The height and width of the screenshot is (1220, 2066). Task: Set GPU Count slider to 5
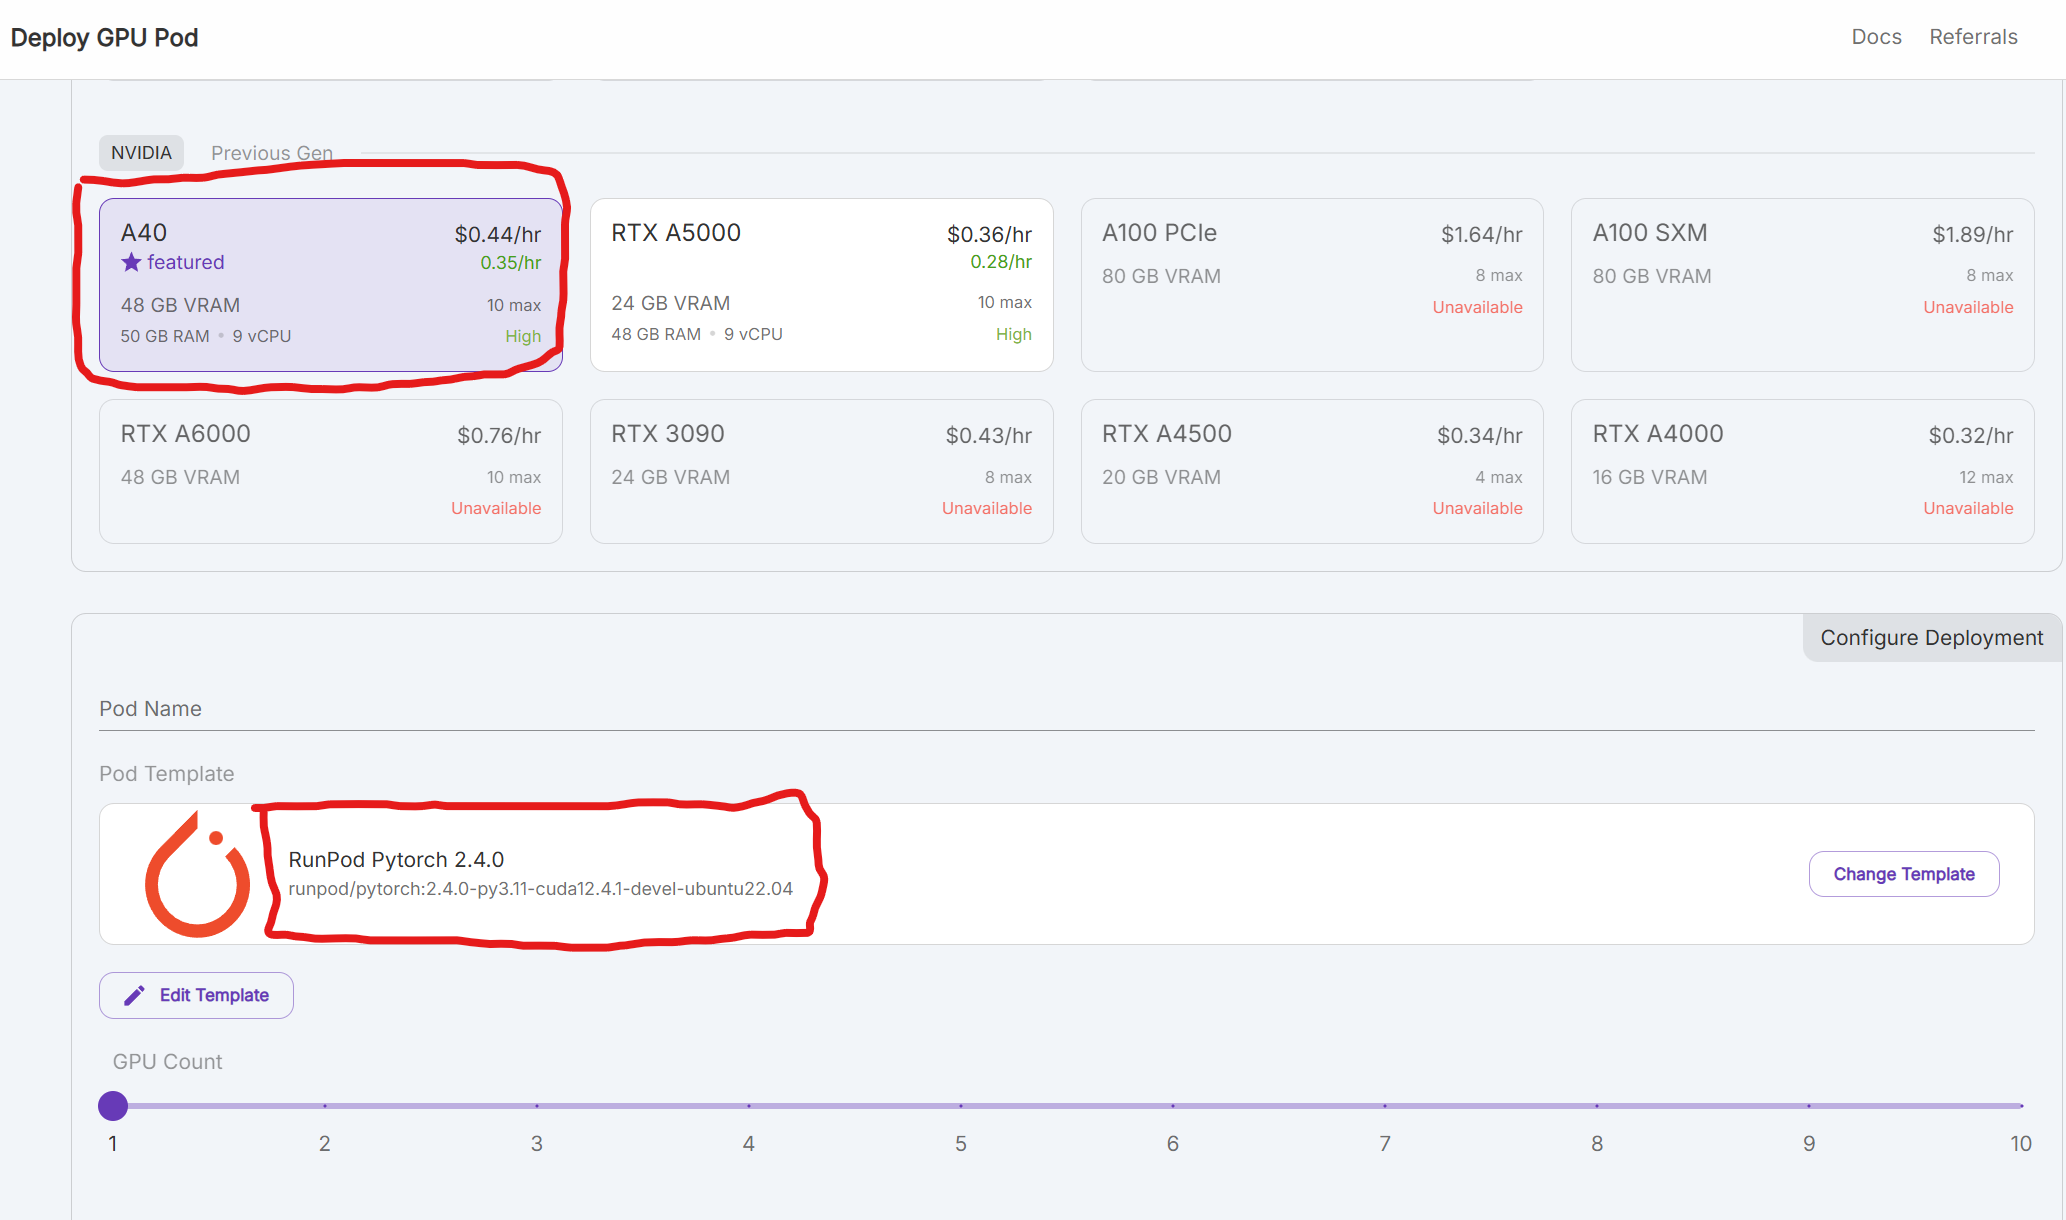[x=961, y=1106]
